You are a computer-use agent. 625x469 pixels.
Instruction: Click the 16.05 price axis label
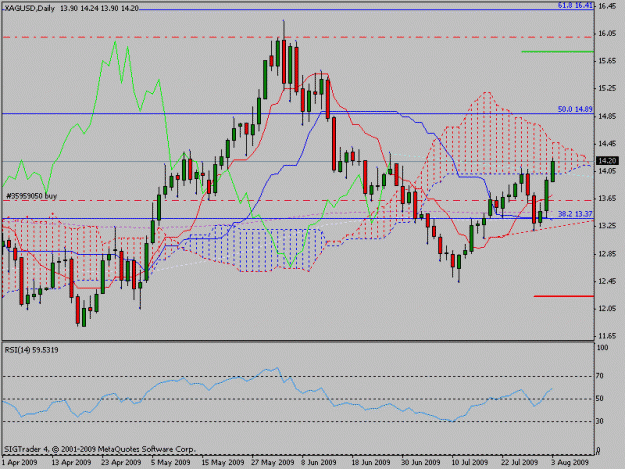pyautogui.click(x=607, y=33)
